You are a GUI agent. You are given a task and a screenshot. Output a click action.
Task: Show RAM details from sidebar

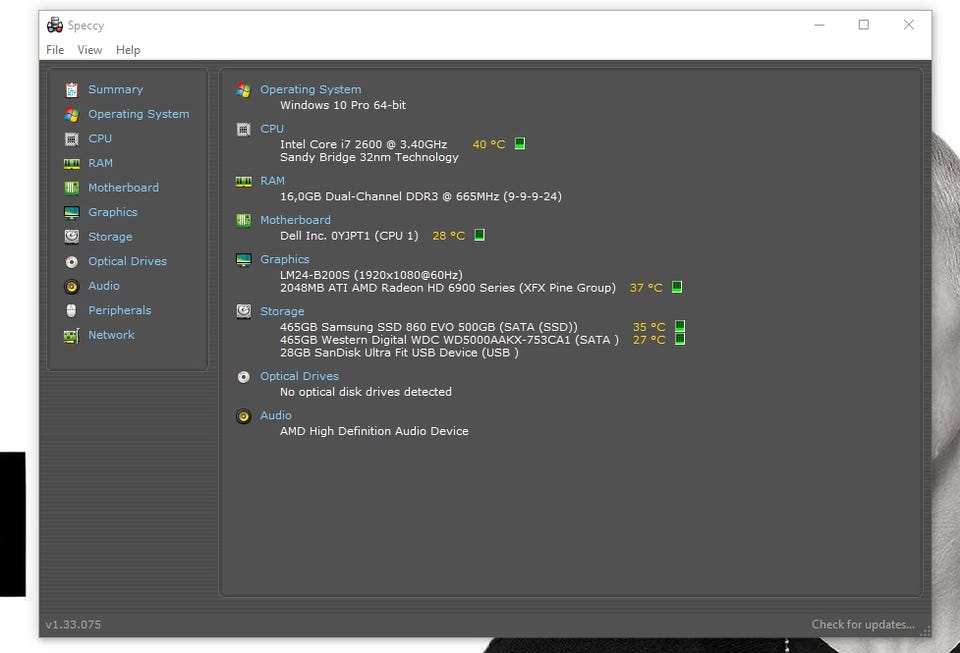point(100,163)
